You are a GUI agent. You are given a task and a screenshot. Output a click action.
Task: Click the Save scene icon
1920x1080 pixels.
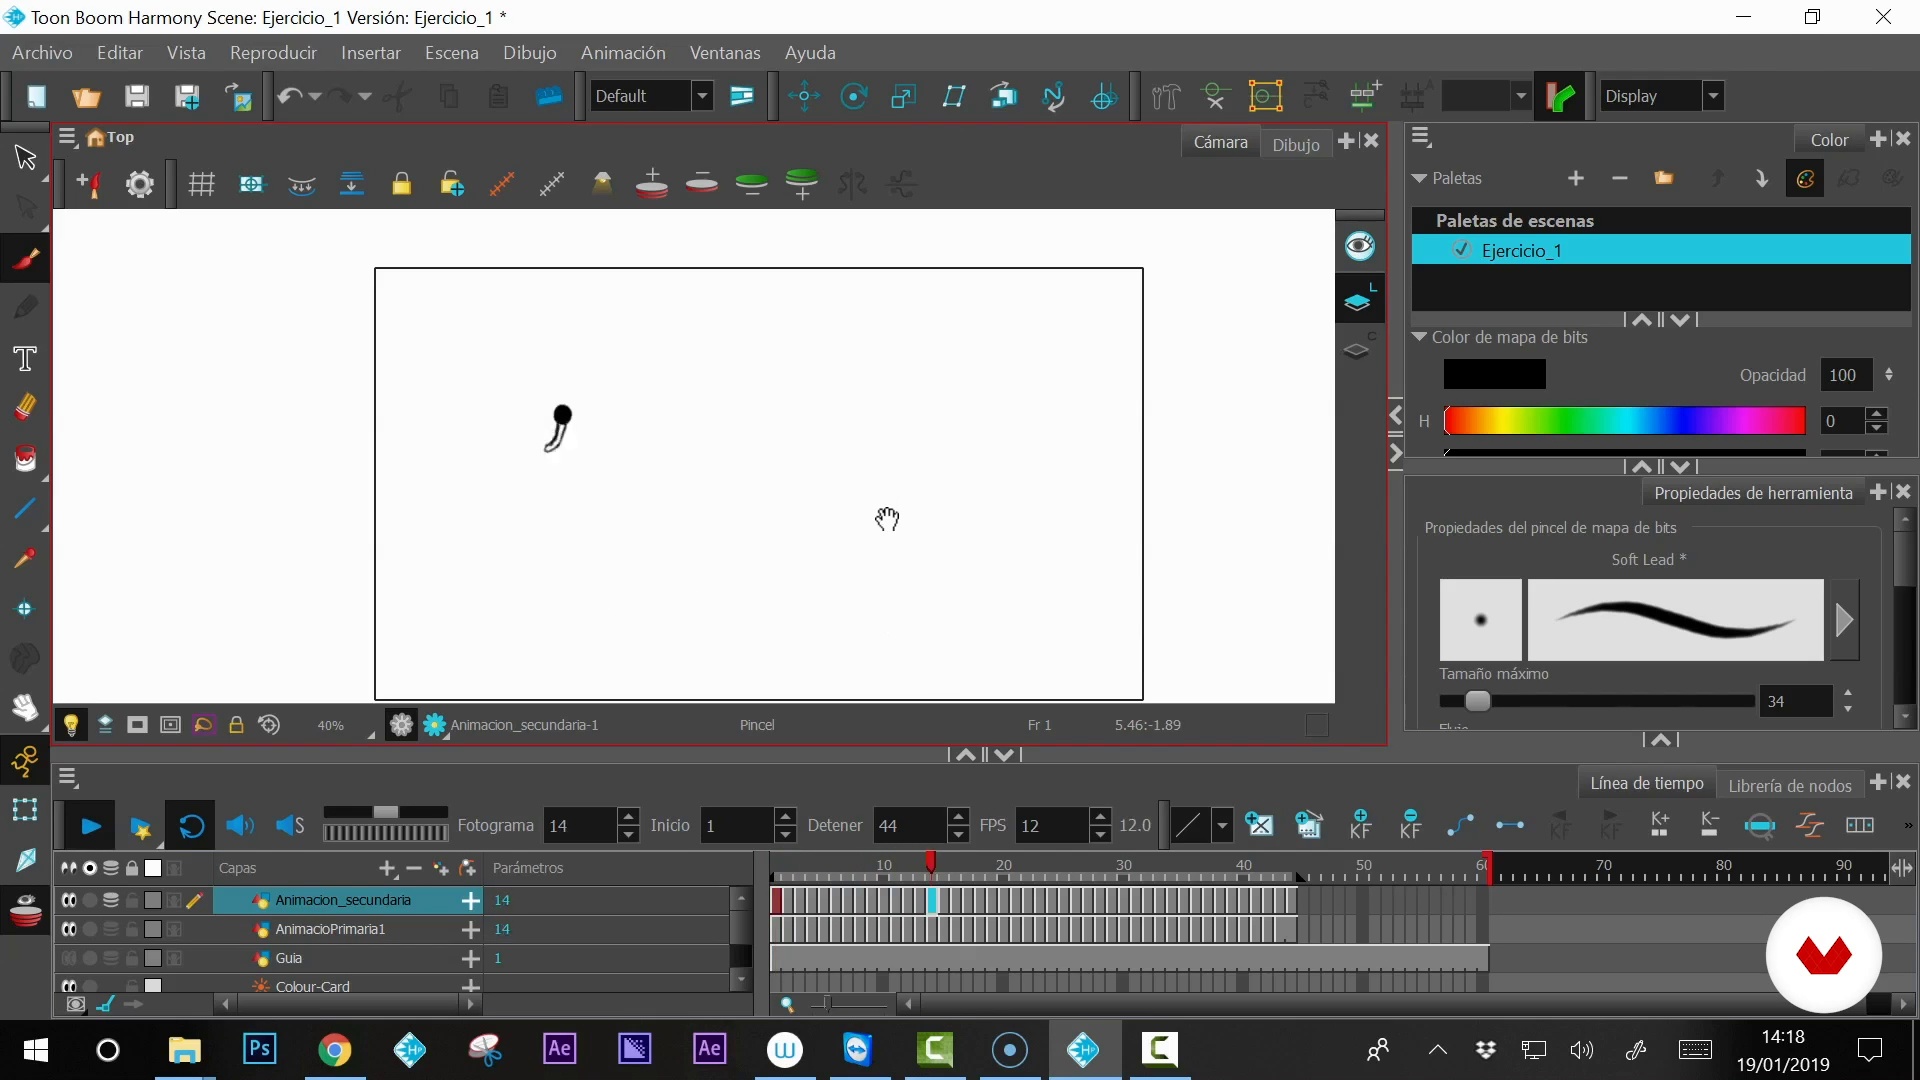pos(136,96)
